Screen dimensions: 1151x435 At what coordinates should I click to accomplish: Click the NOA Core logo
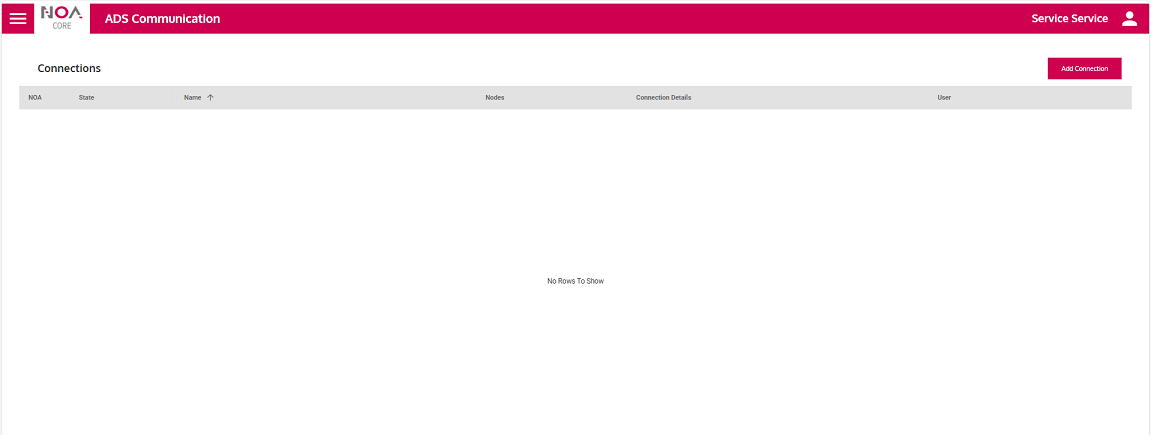tap(62, 18)
